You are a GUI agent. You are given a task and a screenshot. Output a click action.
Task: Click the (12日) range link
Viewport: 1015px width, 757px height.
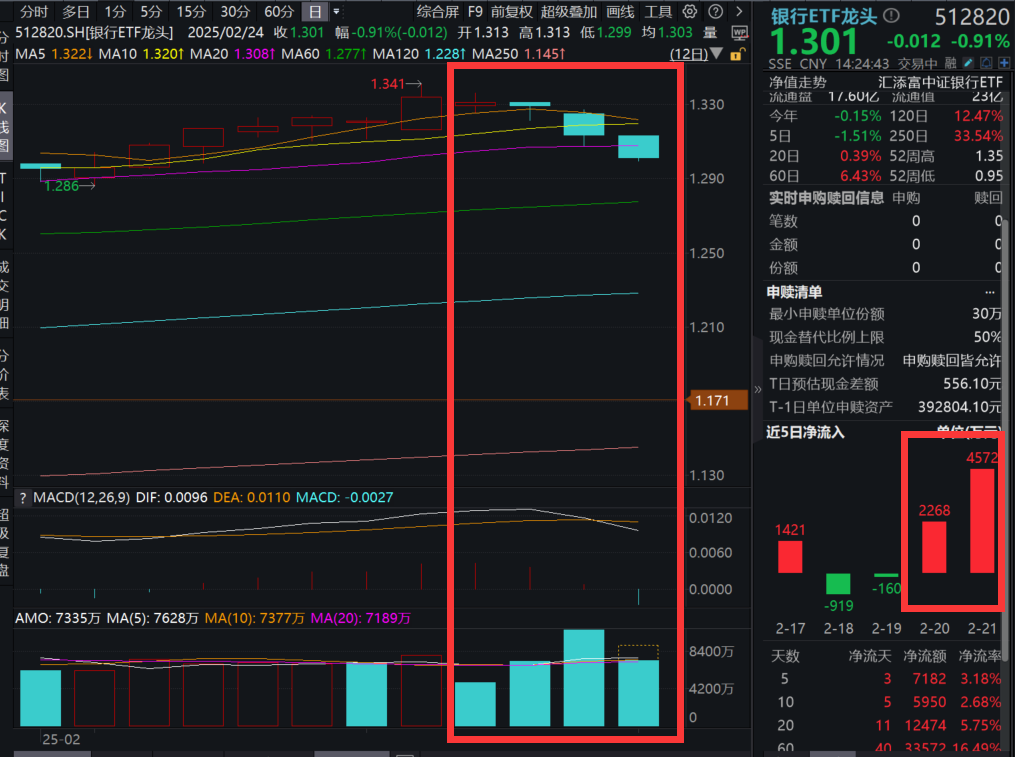coord(689,54)
